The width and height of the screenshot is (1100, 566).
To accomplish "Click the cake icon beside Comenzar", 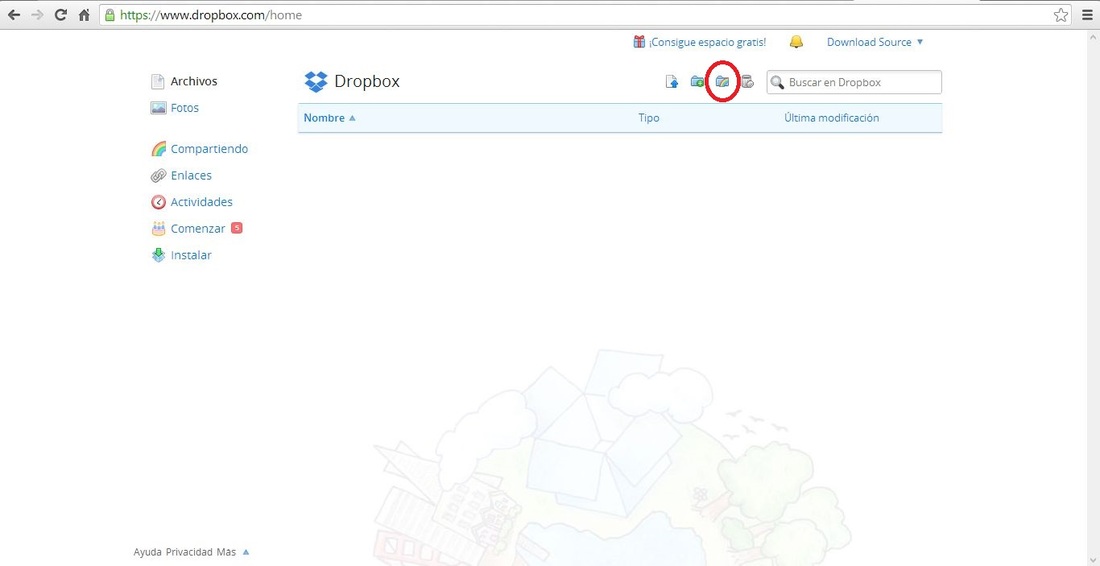I will pyautogui.click(x=159, y=229).
